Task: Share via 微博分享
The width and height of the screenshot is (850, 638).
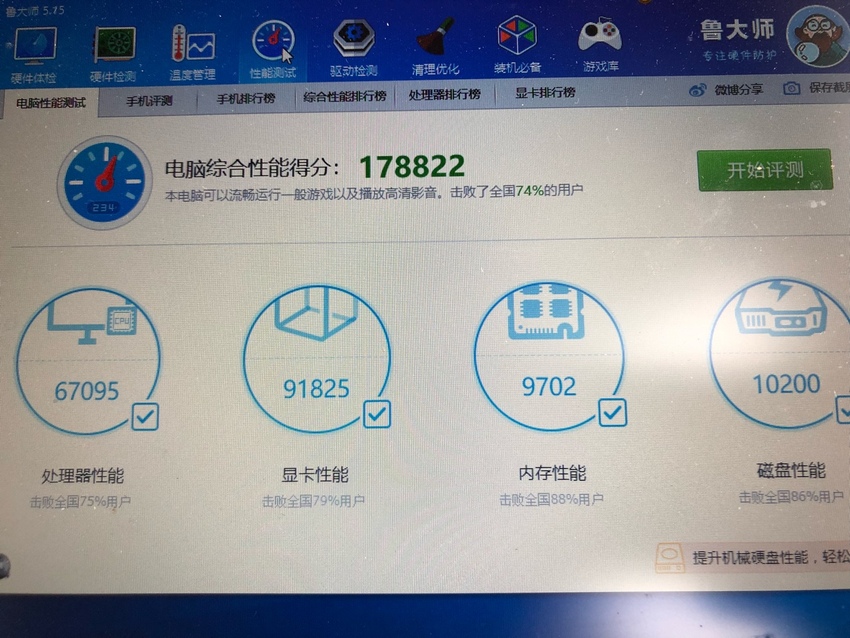Action: 726,89
